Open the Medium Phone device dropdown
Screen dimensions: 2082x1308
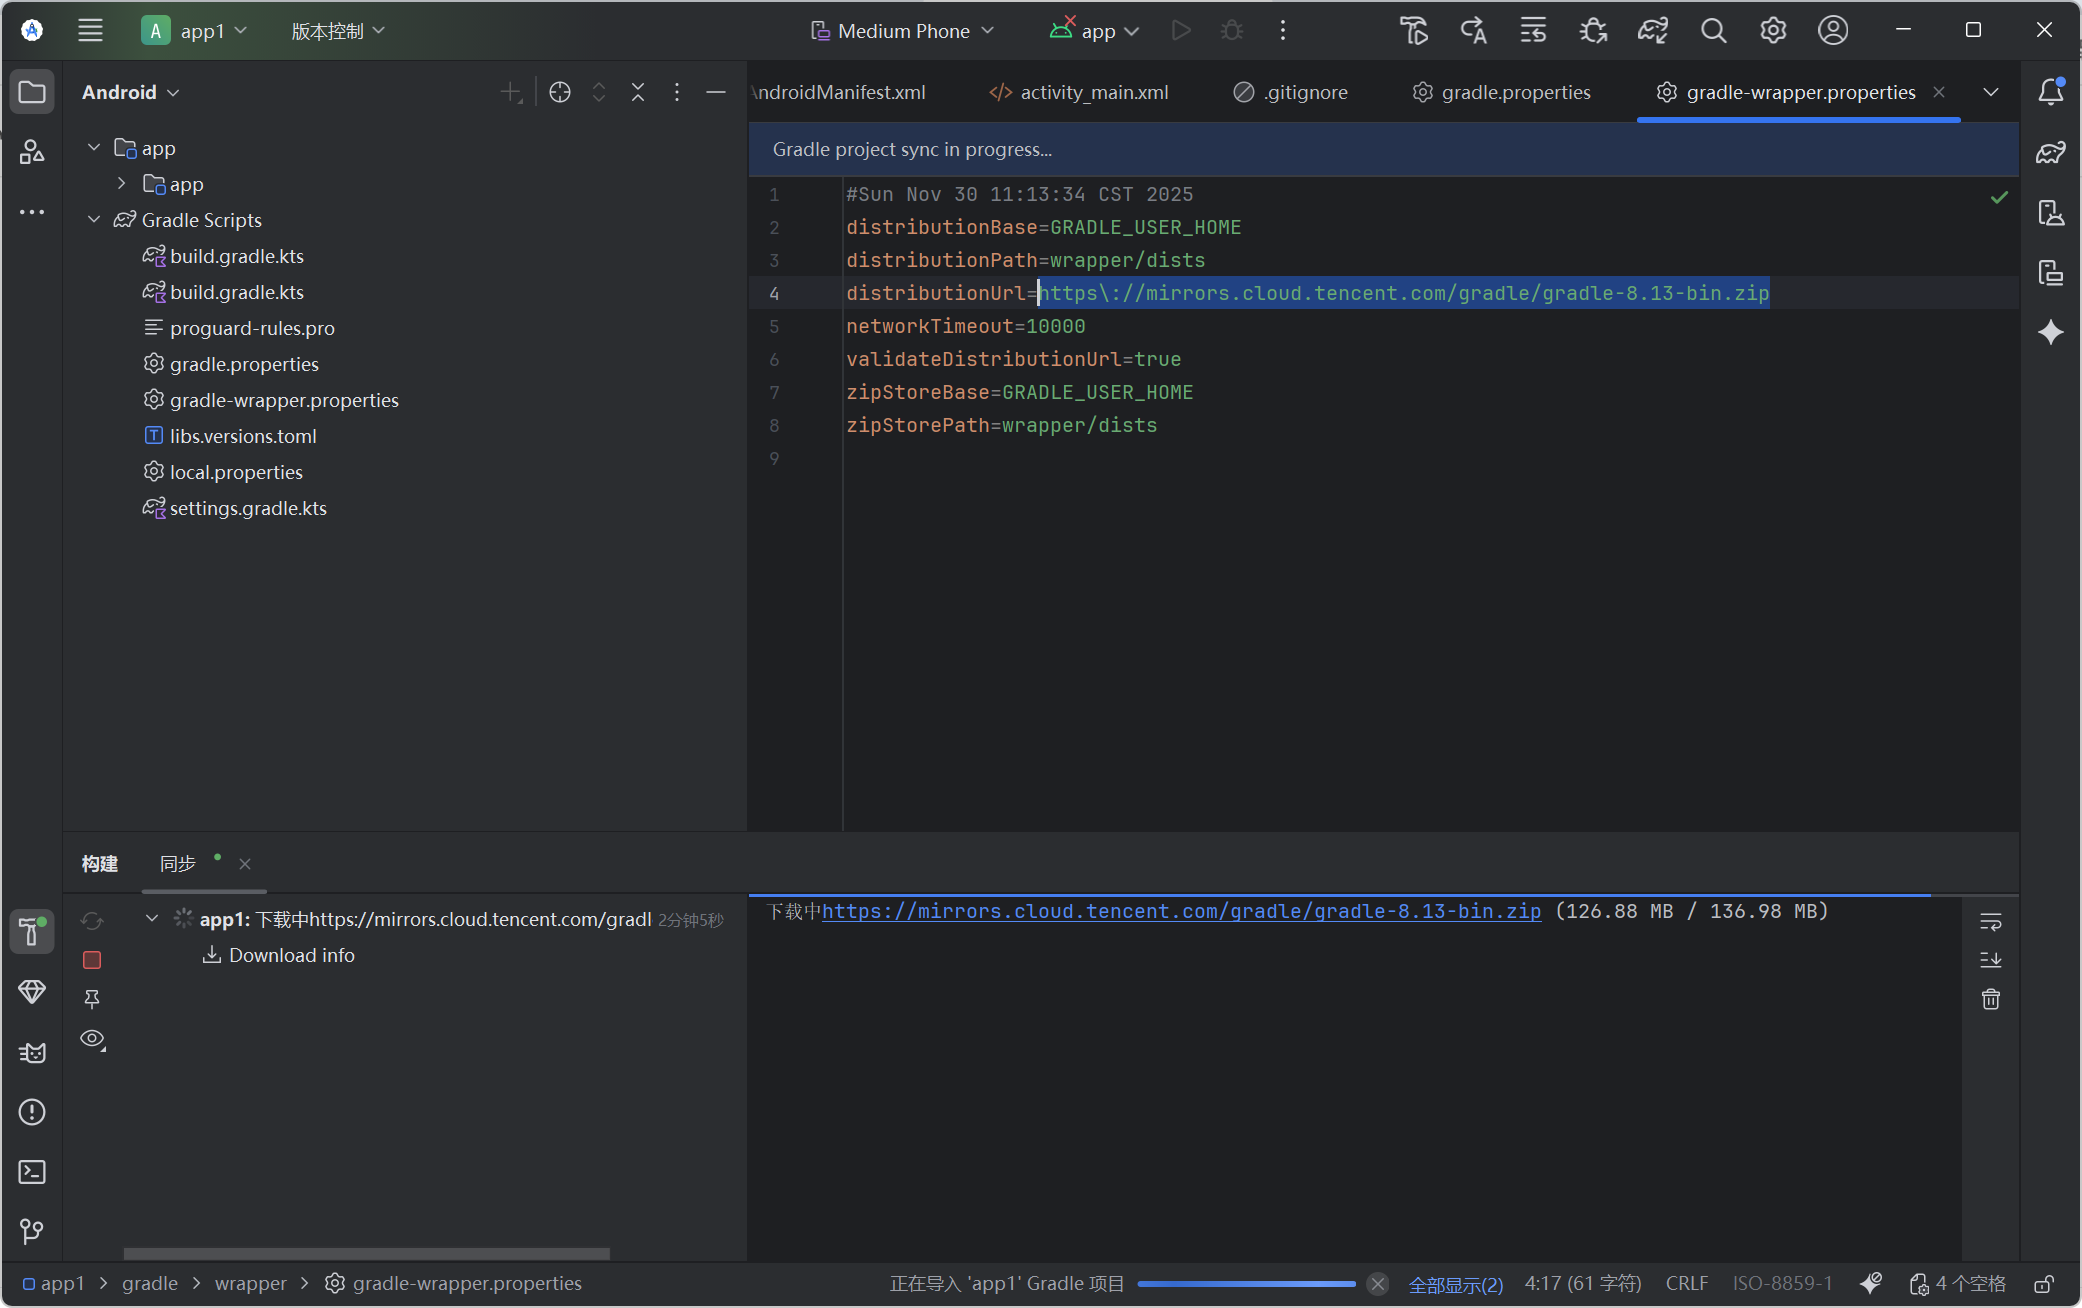[901, 30]
